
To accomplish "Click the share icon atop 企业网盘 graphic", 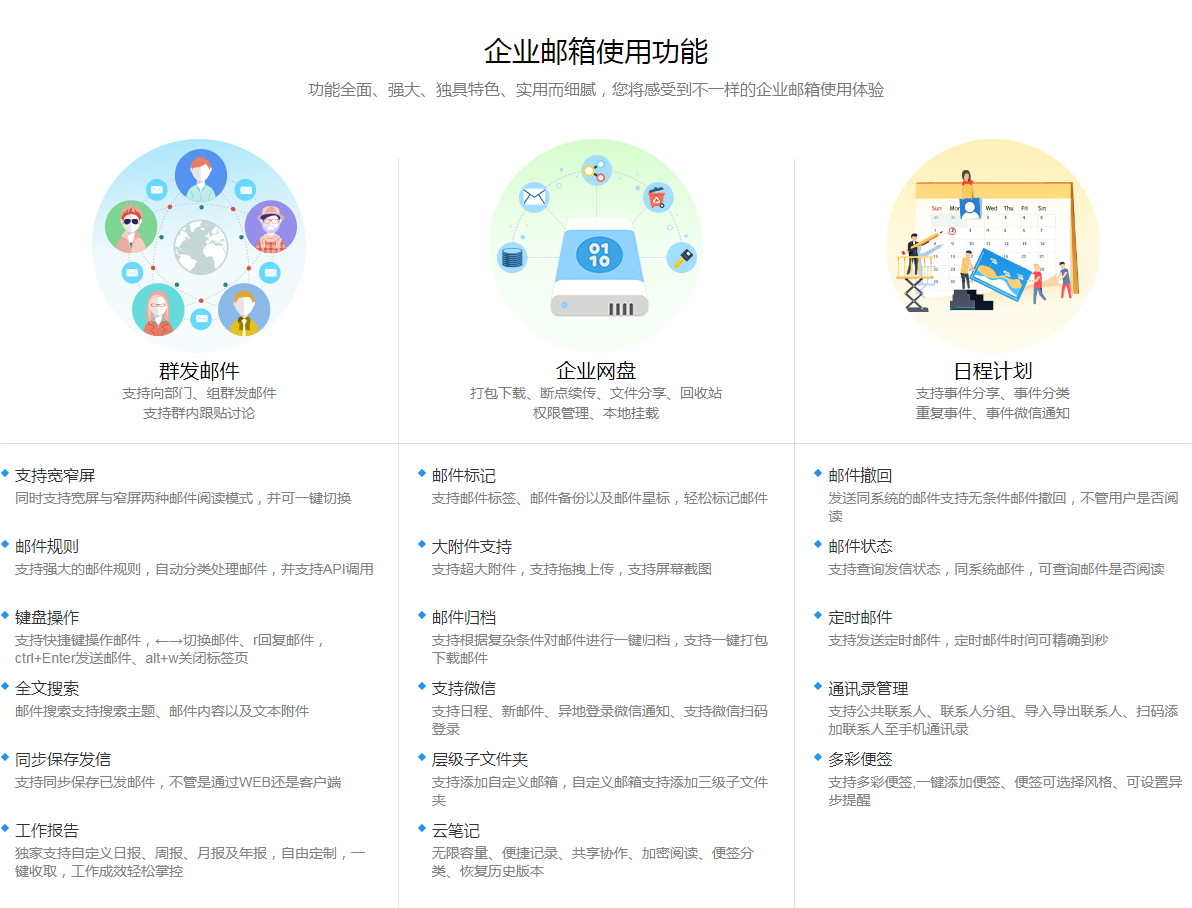I will [x=596, y=170].
